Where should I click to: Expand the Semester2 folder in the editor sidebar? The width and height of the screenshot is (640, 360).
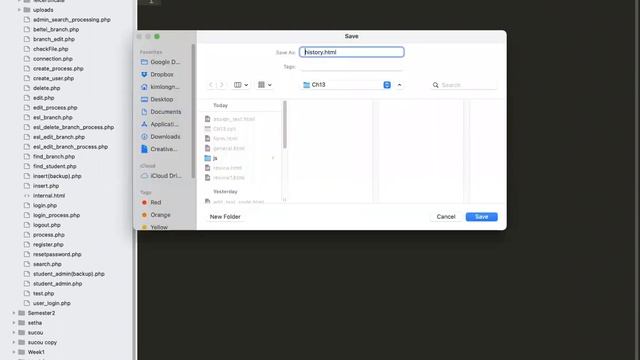(14, 313)
